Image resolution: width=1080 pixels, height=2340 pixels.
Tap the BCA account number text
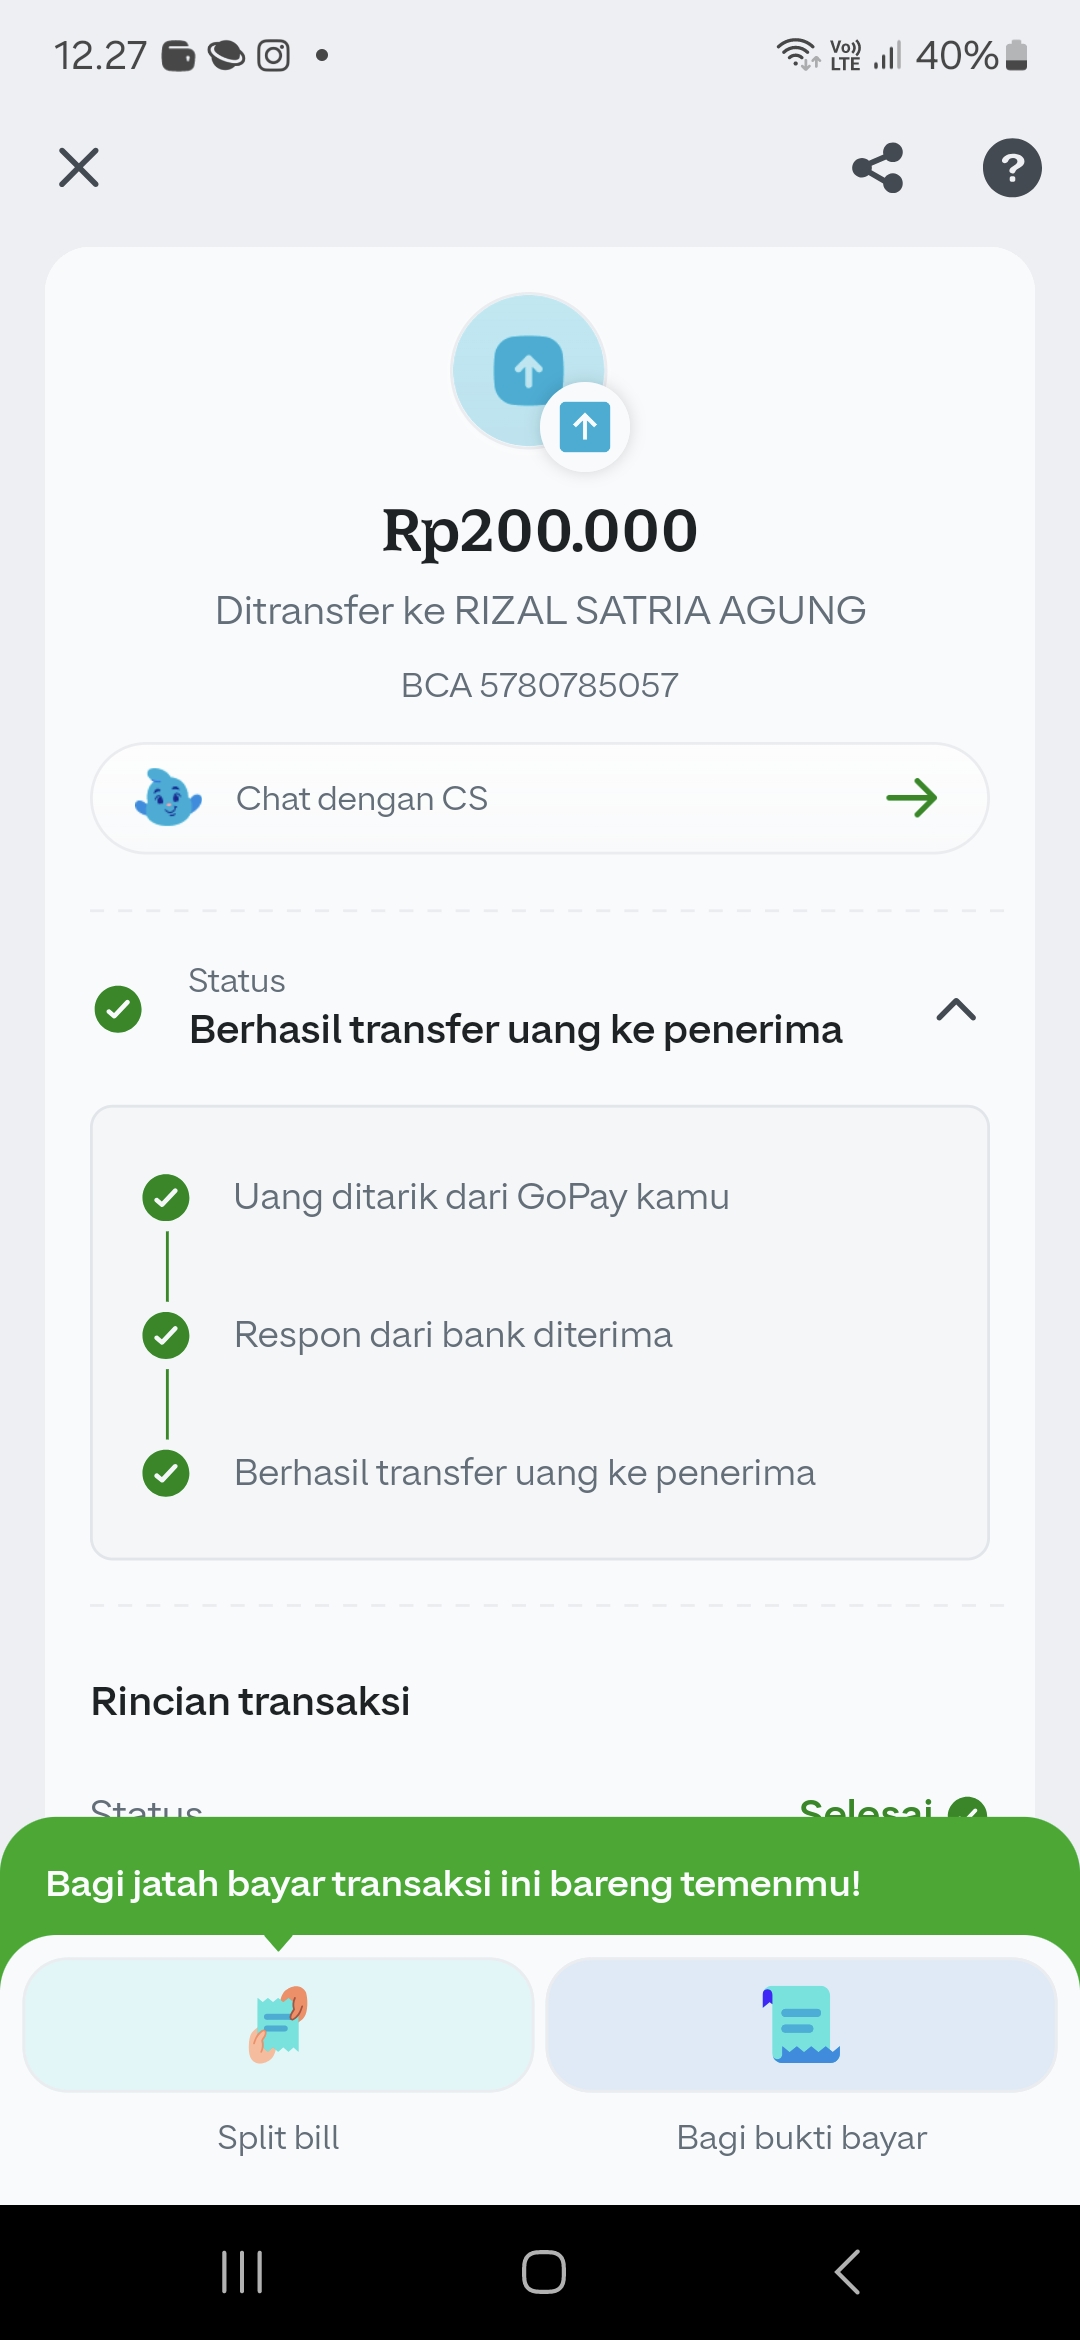click(540, 685)
